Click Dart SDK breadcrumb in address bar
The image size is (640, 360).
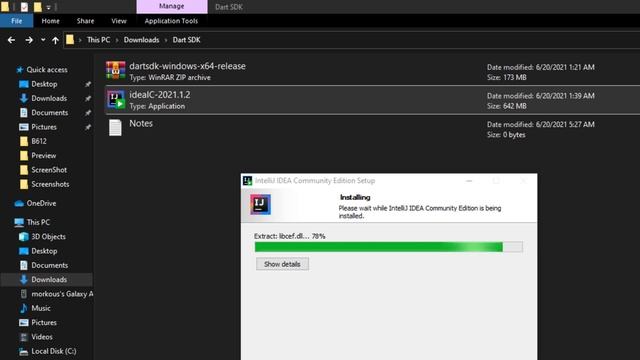click(186, 40)
